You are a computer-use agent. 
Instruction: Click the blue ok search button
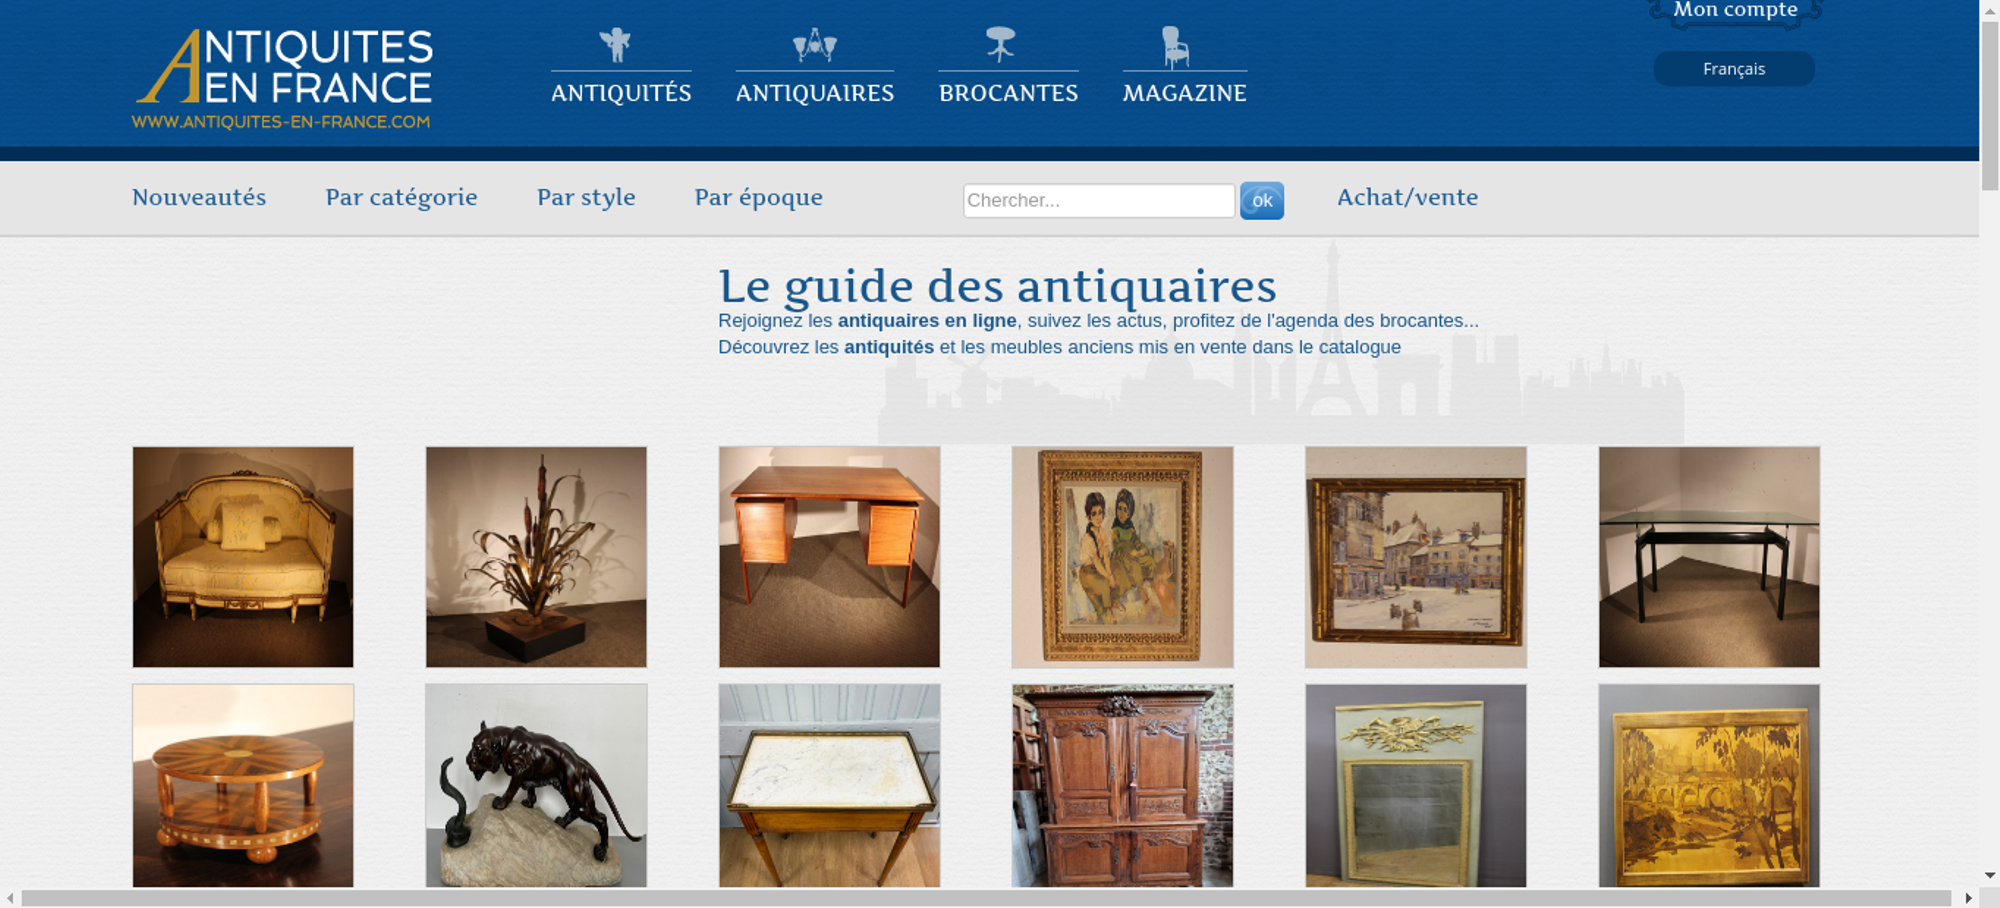pyautogui.click(x=1262, y=201)
